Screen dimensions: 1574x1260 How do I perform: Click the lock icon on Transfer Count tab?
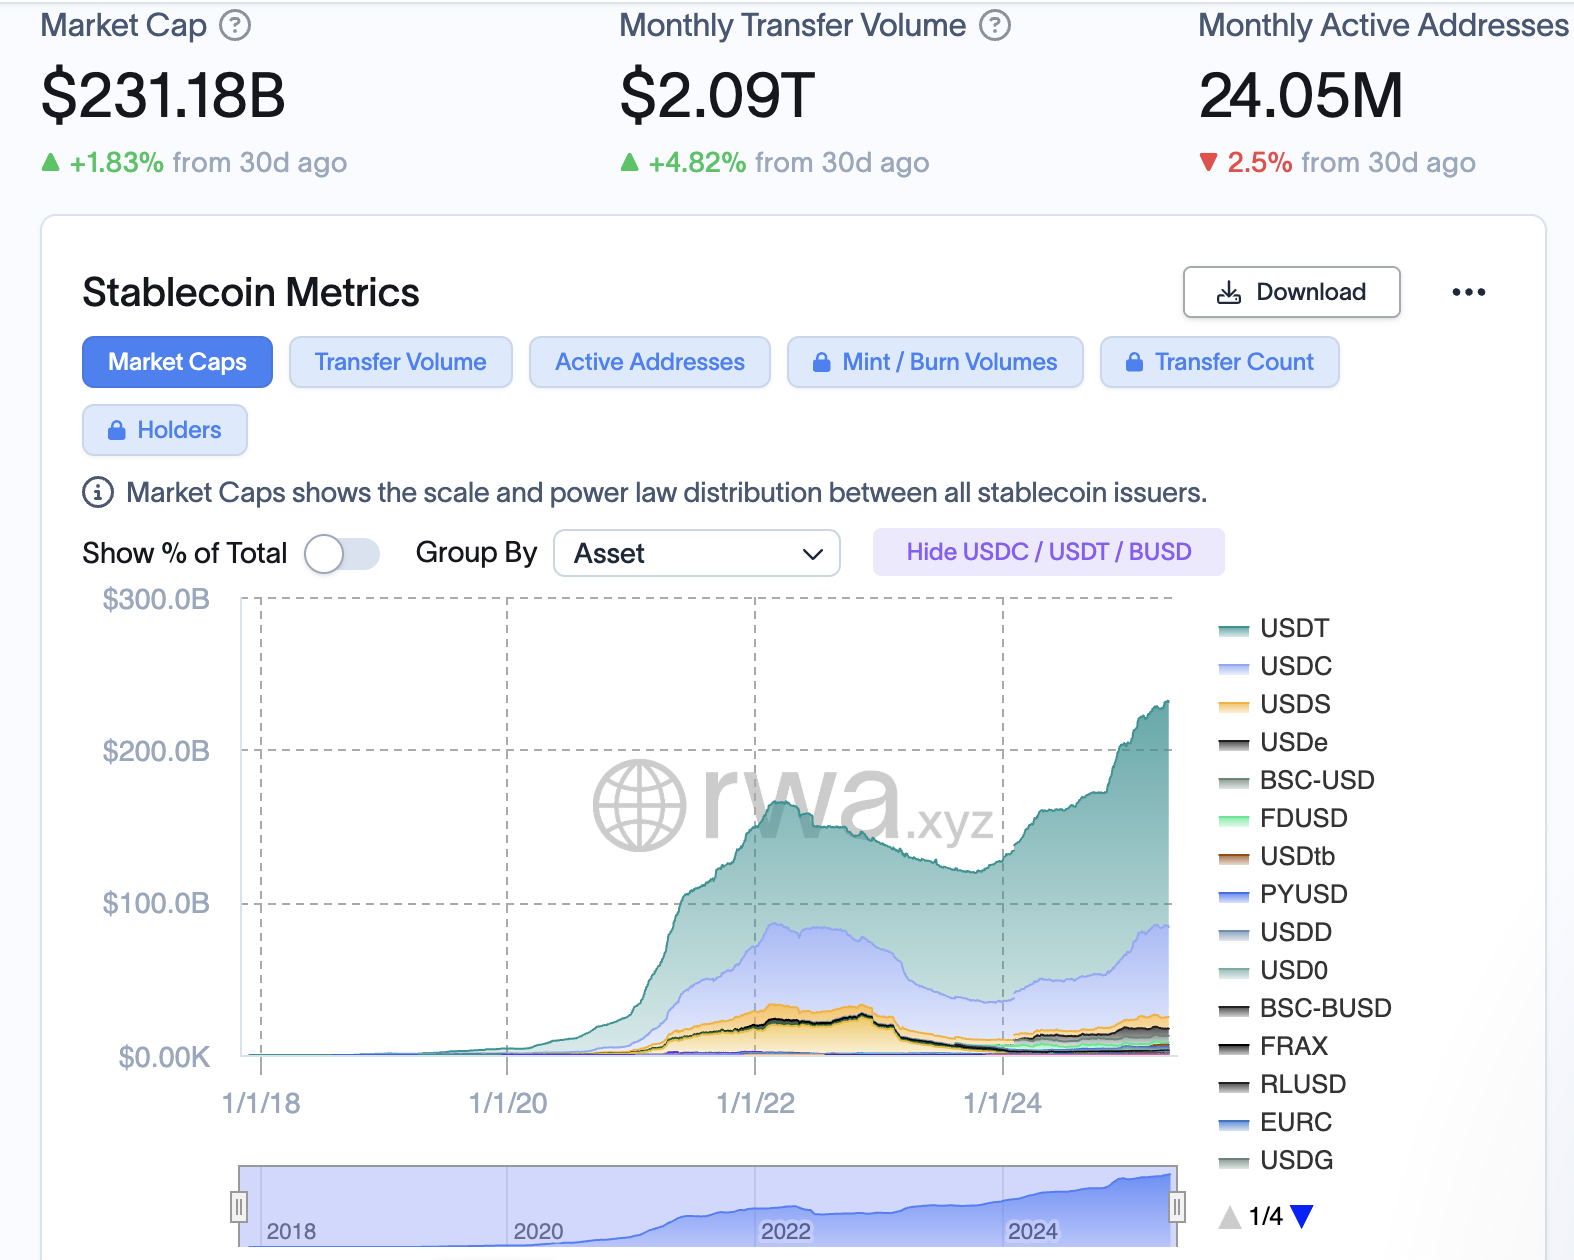1134,362
